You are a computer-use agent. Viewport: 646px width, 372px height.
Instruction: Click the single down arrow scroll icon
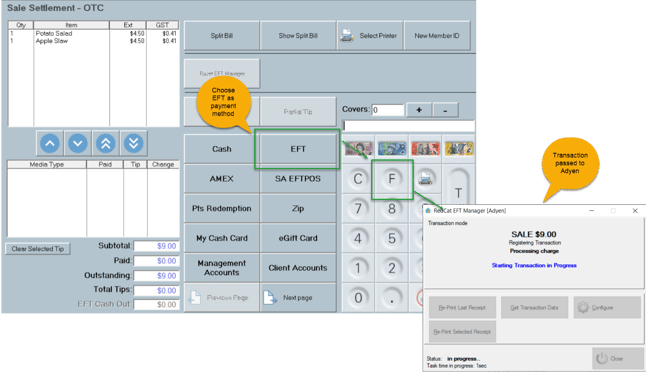[x=77, y=143]
